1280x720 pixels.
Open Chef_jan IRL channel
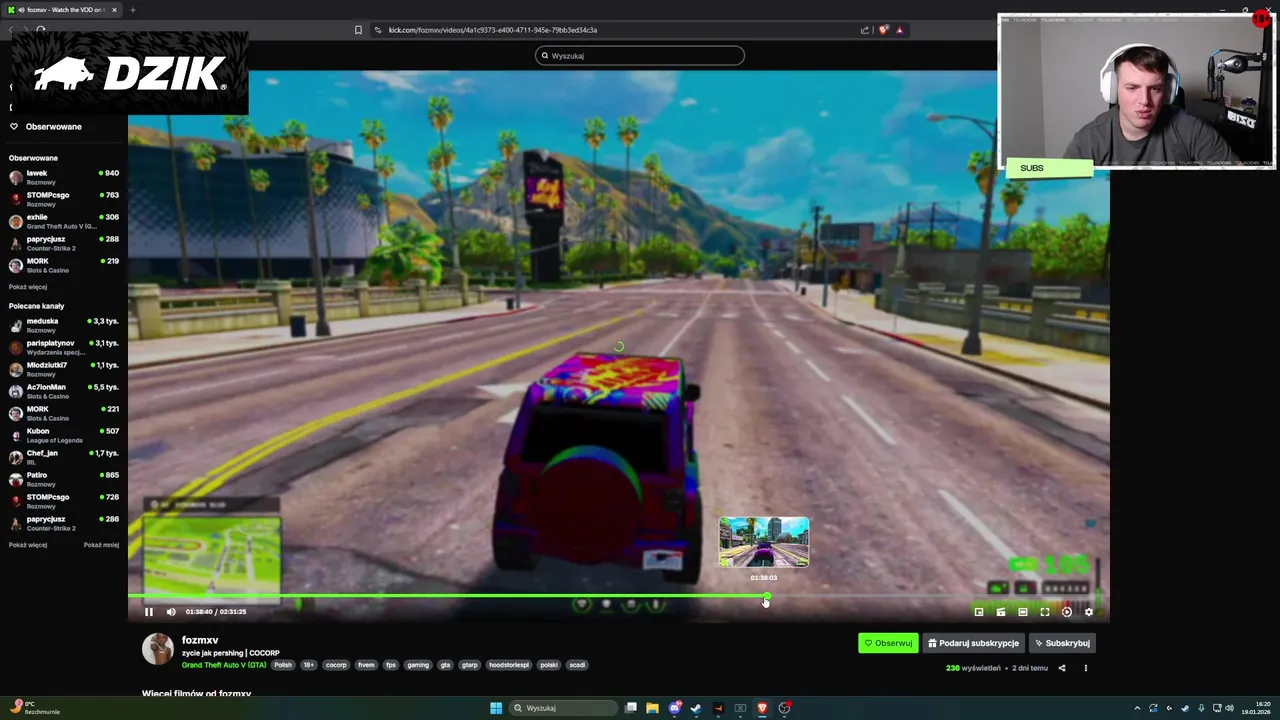pos(64,457)
